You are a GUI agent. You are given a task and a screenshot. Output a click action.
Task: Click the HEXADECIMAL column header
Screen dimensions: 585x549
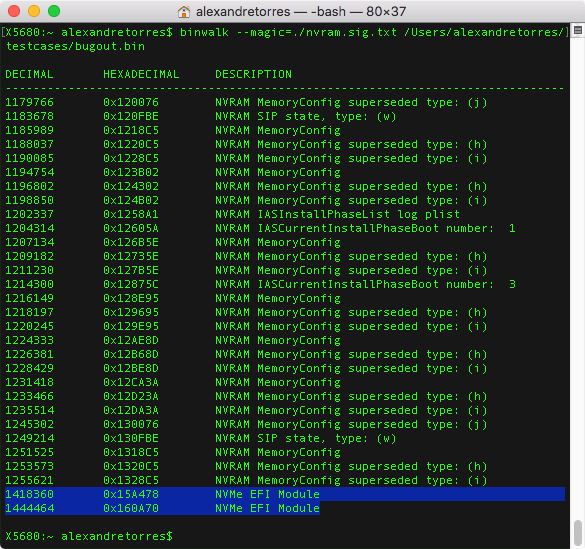pos(141,74)
